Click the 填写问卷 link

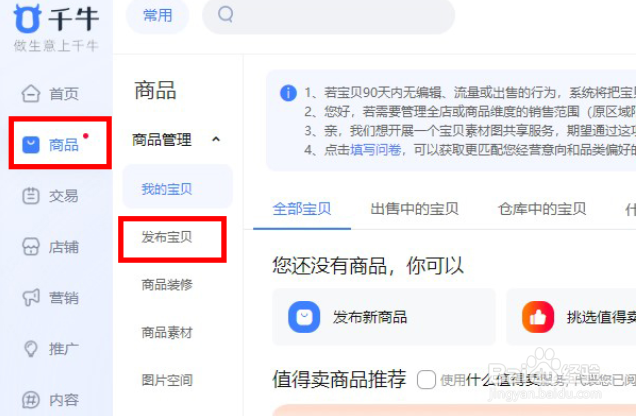coord(376,150)
